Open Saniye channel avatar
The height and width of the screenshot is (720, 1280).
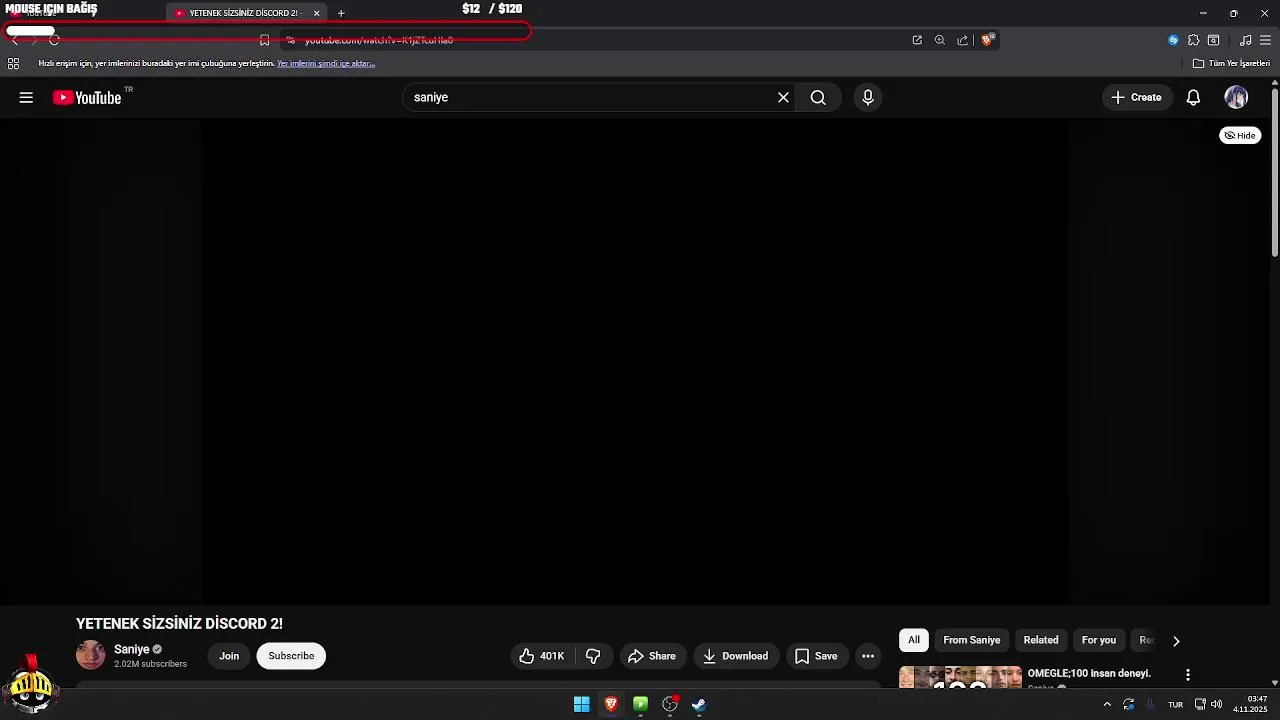[x=91, y=655]
